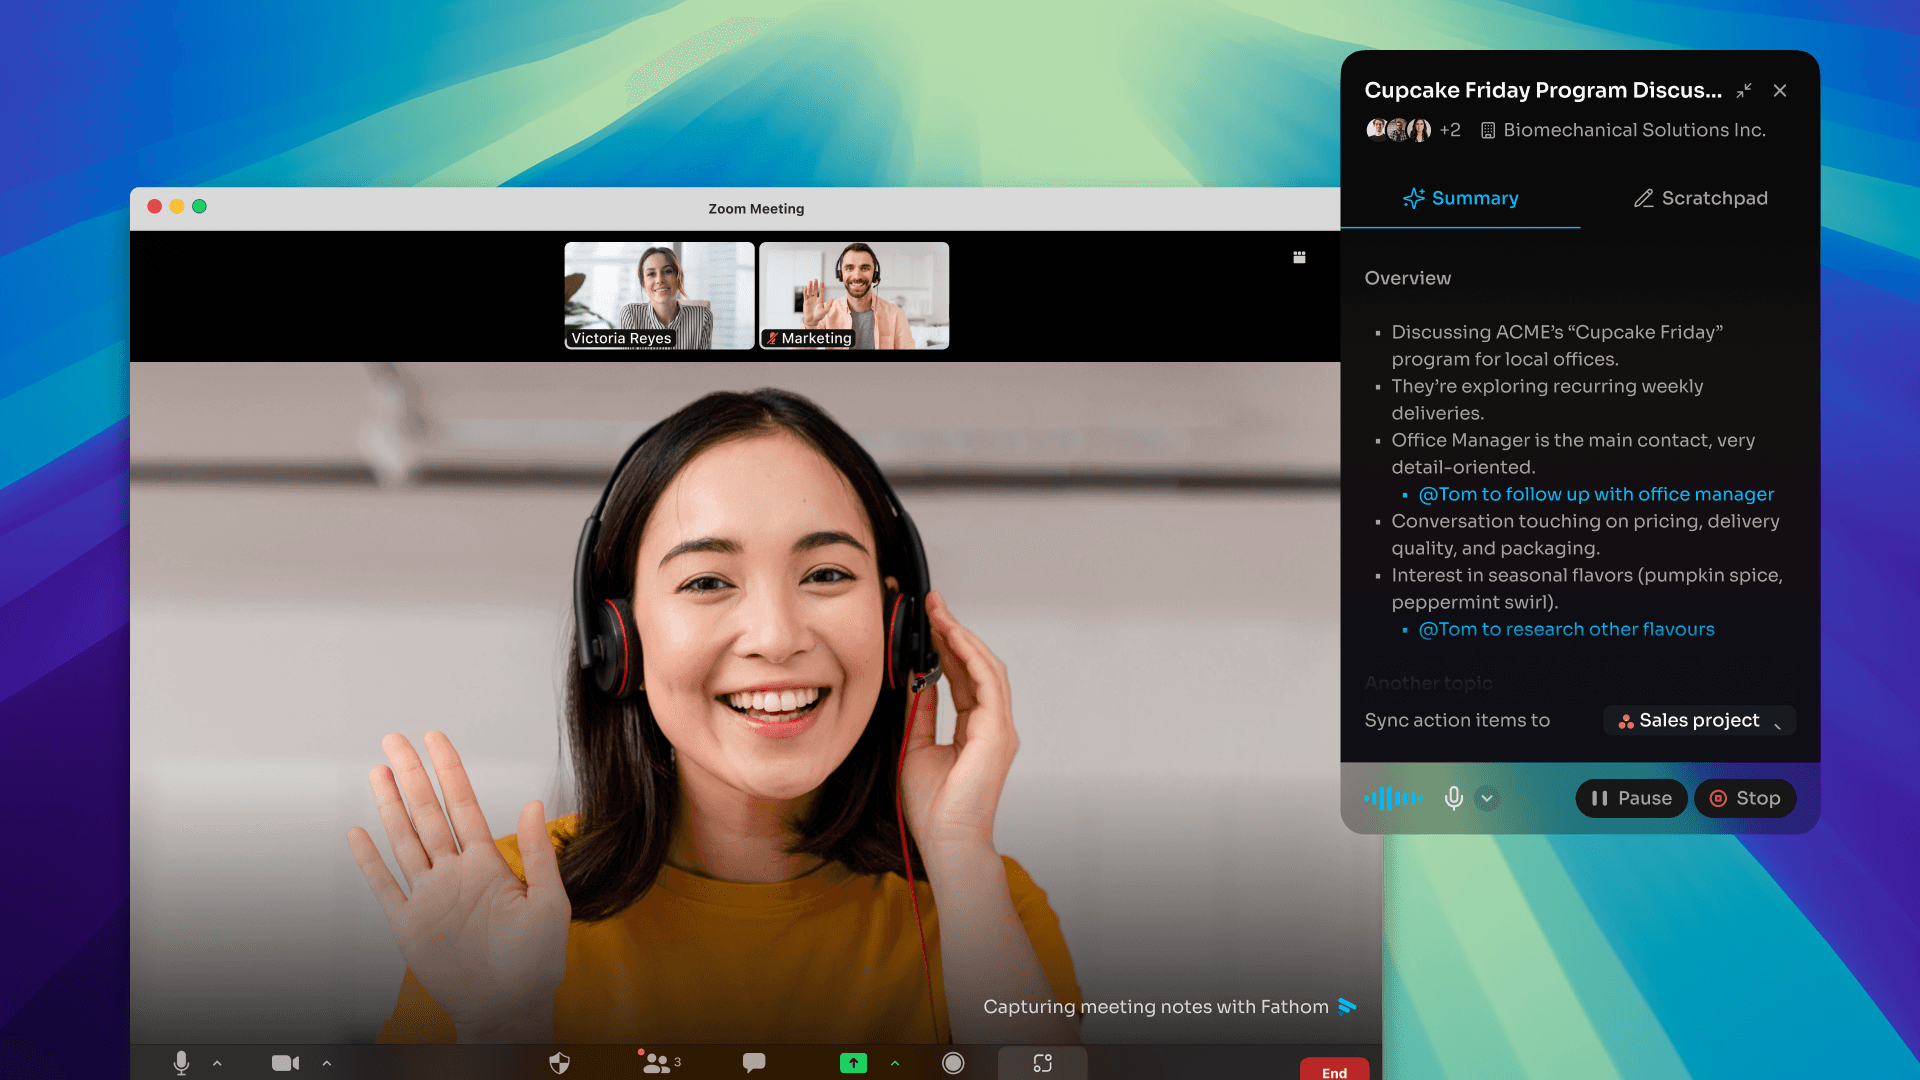Click Victoria Reyes video thumbnail
Image resolution: width=1920 pixels, height=1080 pixels.
[x=659, y=295]
